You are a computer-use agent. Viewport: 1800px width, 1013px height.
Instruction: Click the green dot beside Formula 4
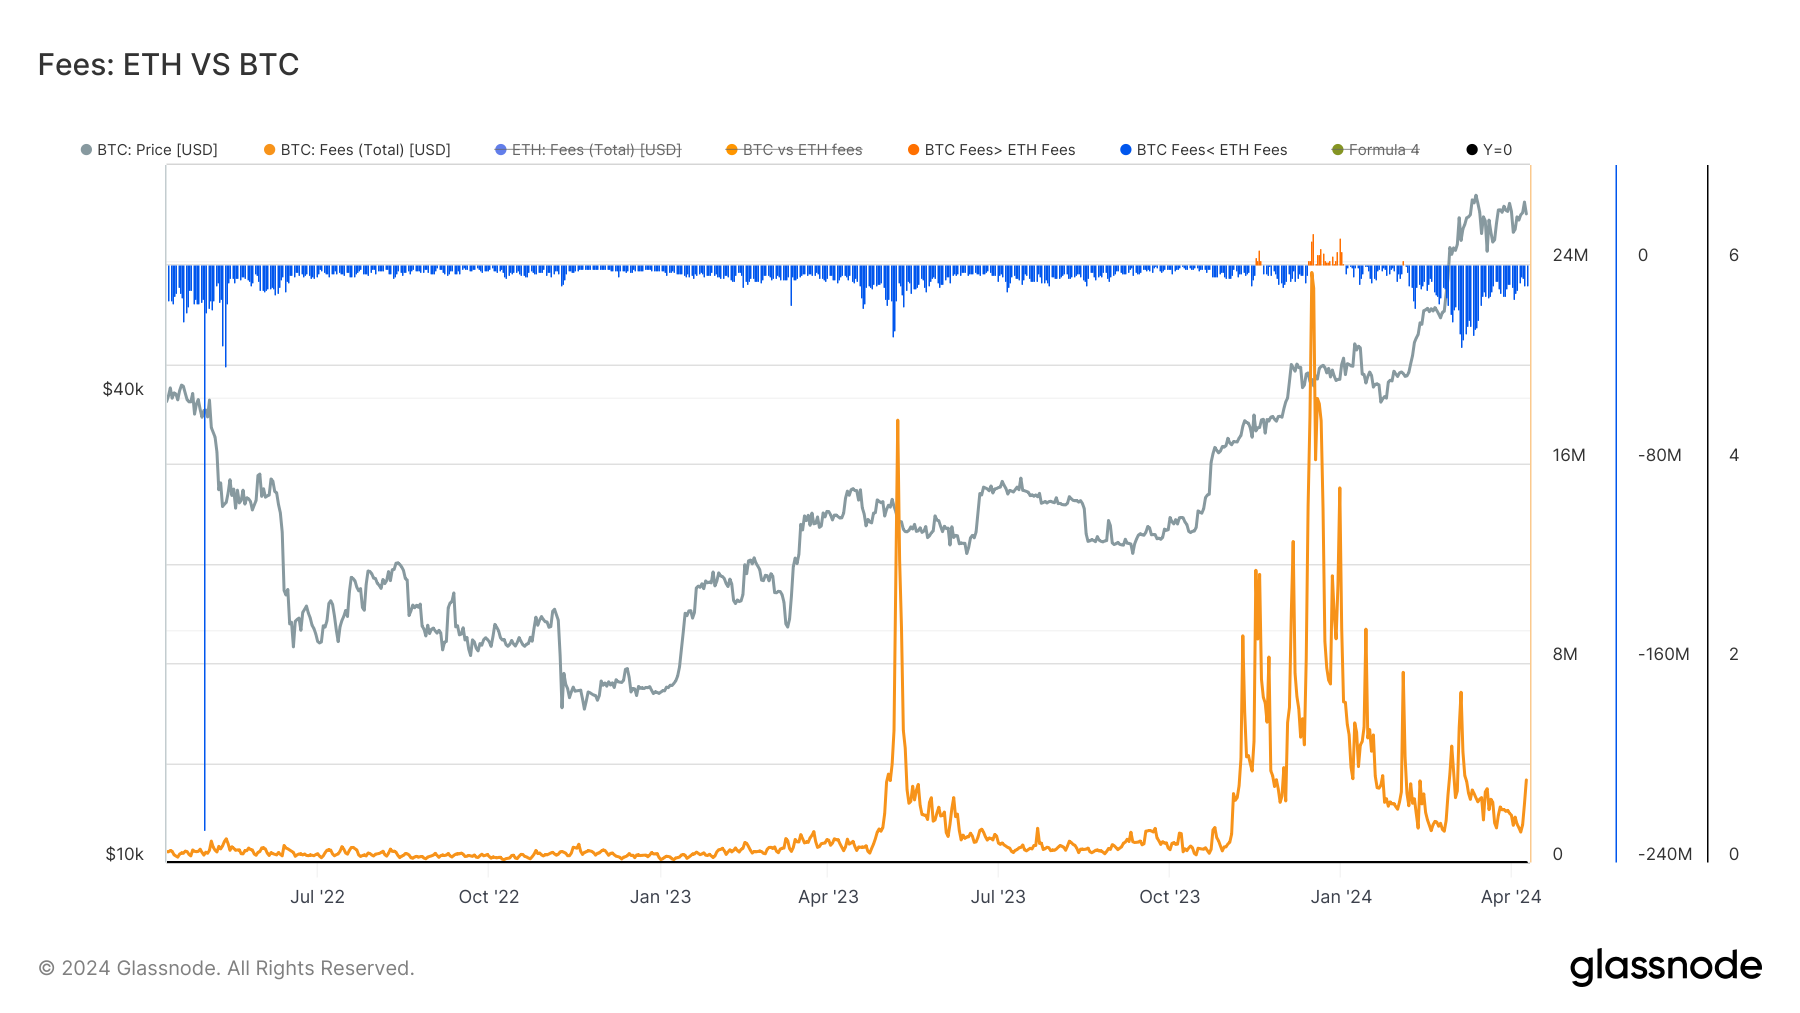[1337, 150]
